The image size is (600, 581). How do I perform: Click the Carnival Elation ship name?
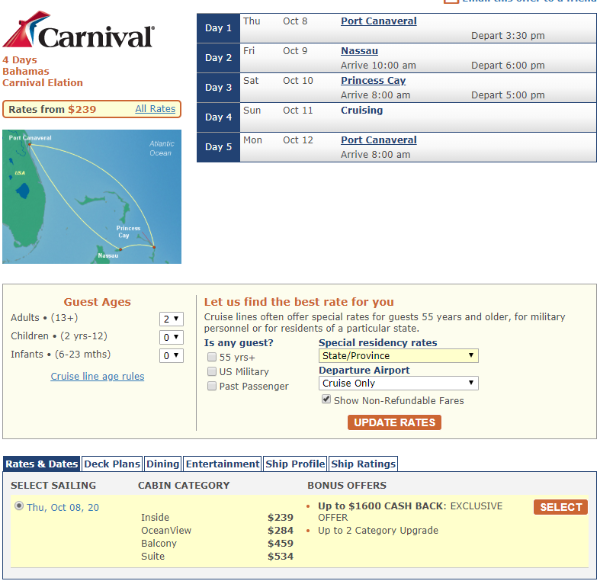click(x=42, y=83)
